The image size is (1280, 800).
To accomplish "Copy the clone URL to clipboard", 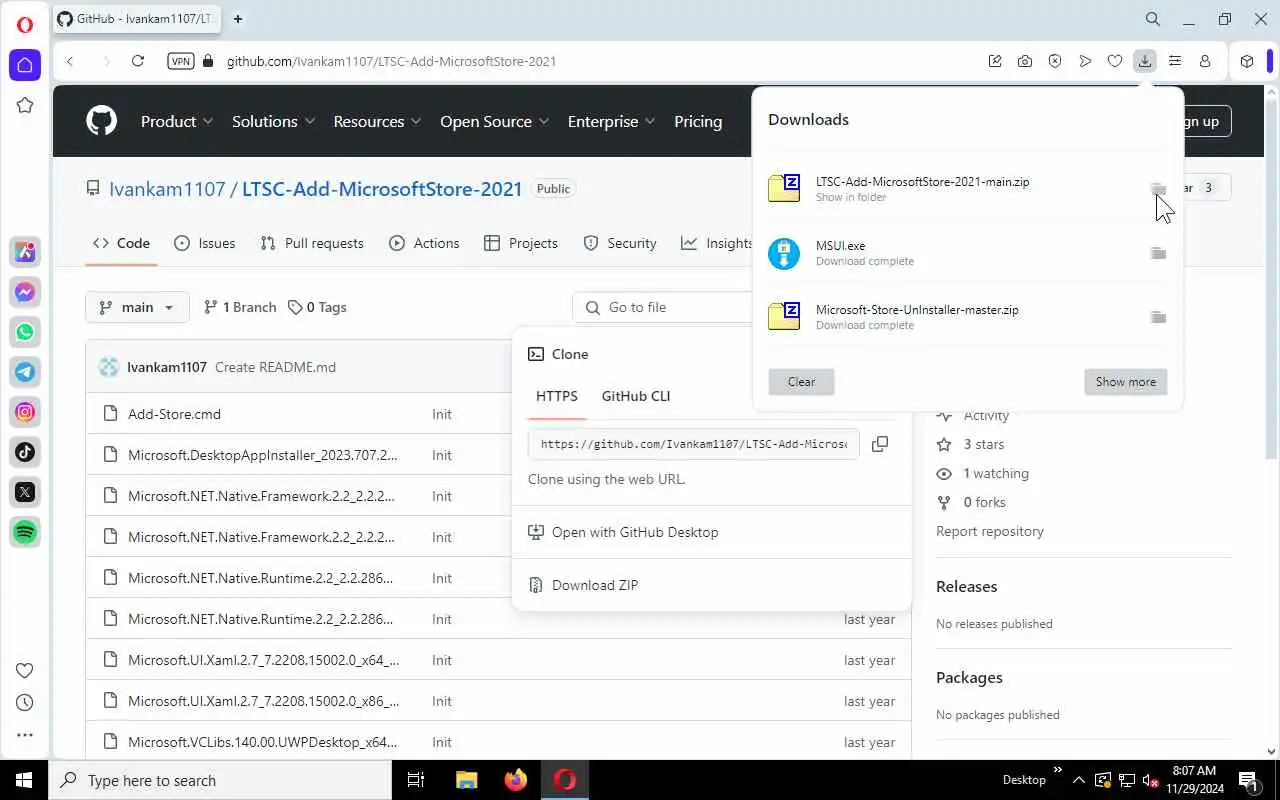I will point(880,444).
